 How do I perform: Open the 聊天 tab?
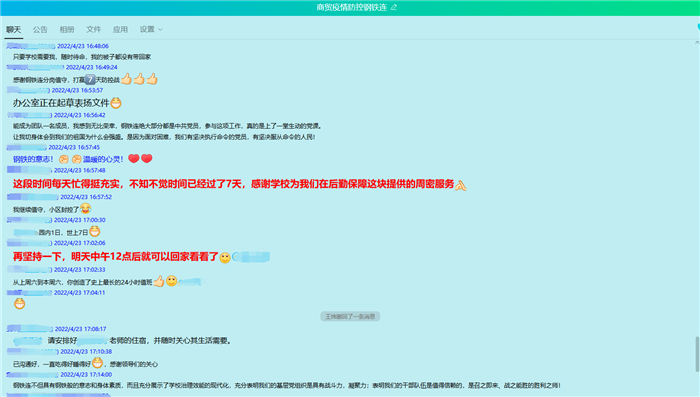click(13, 29)
